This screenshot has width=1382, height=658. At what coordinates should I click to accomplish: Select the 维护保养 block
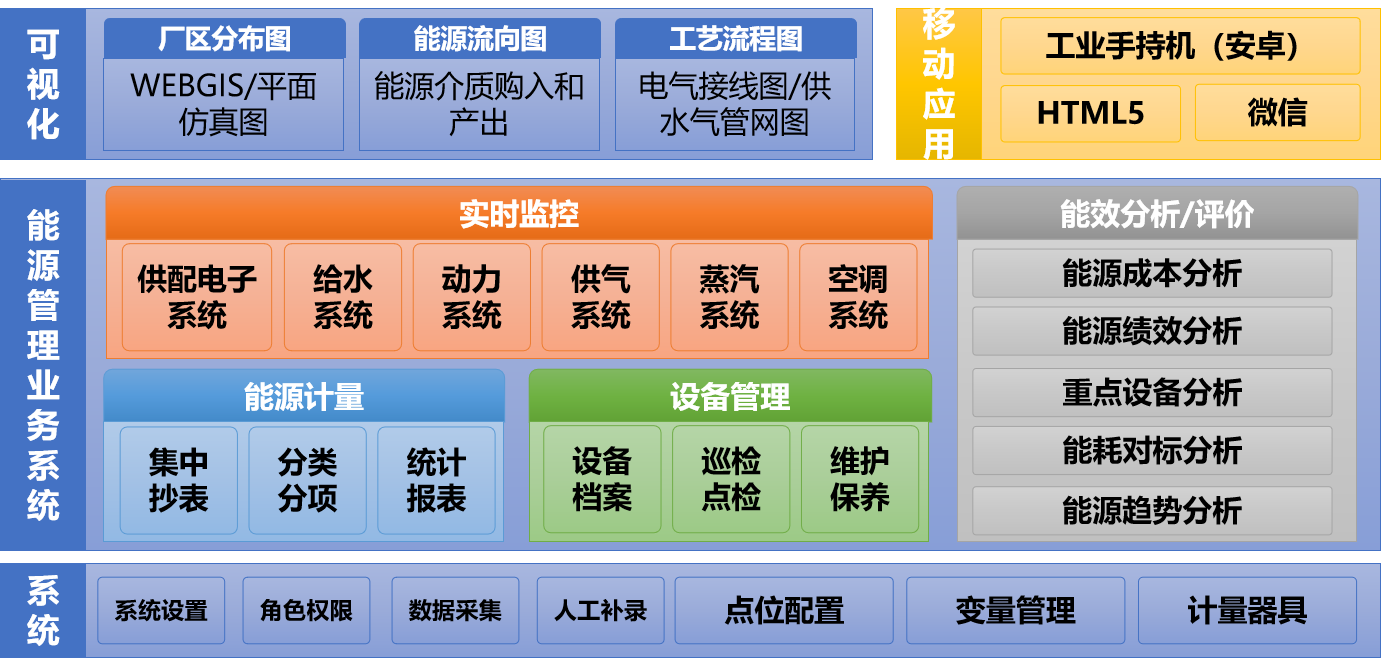pyautogui.click(x=860, y=480)
